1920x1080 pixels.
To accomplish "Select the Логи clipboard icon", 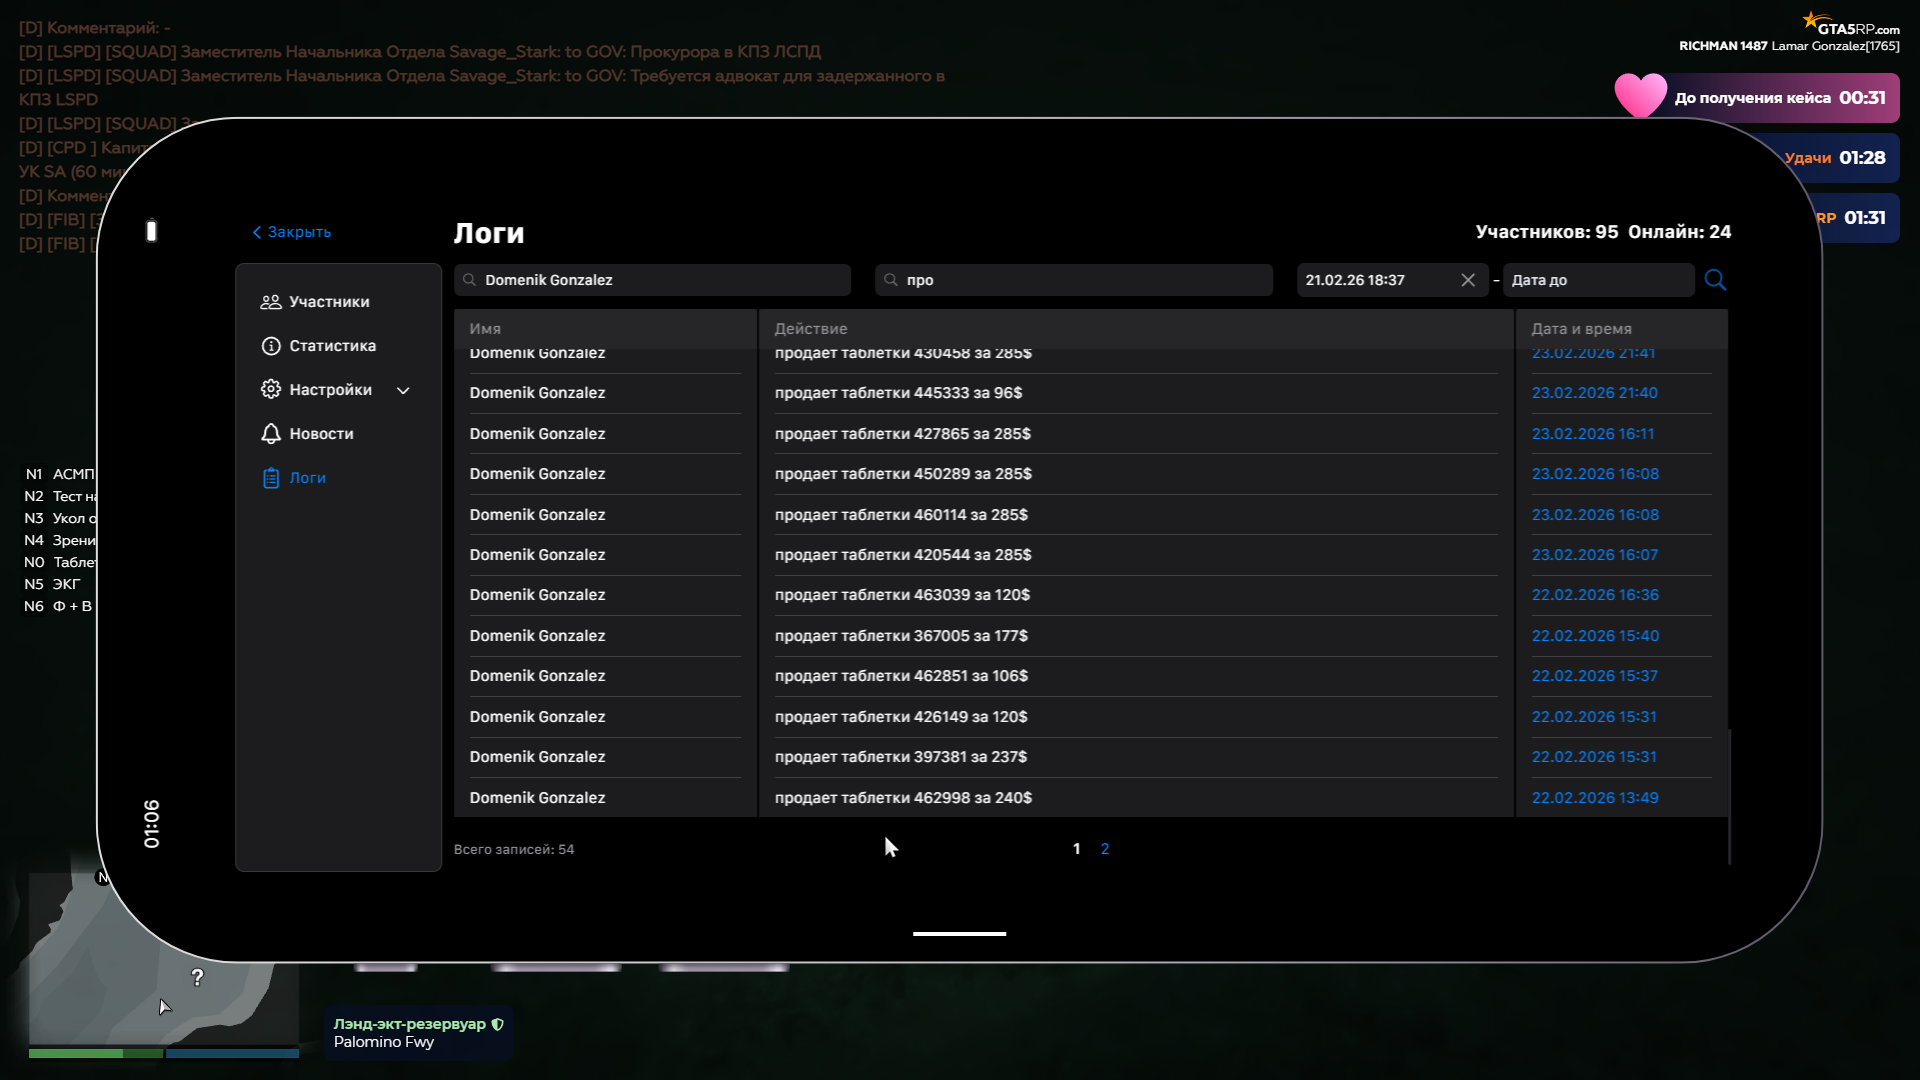I will tap(270, 478).
